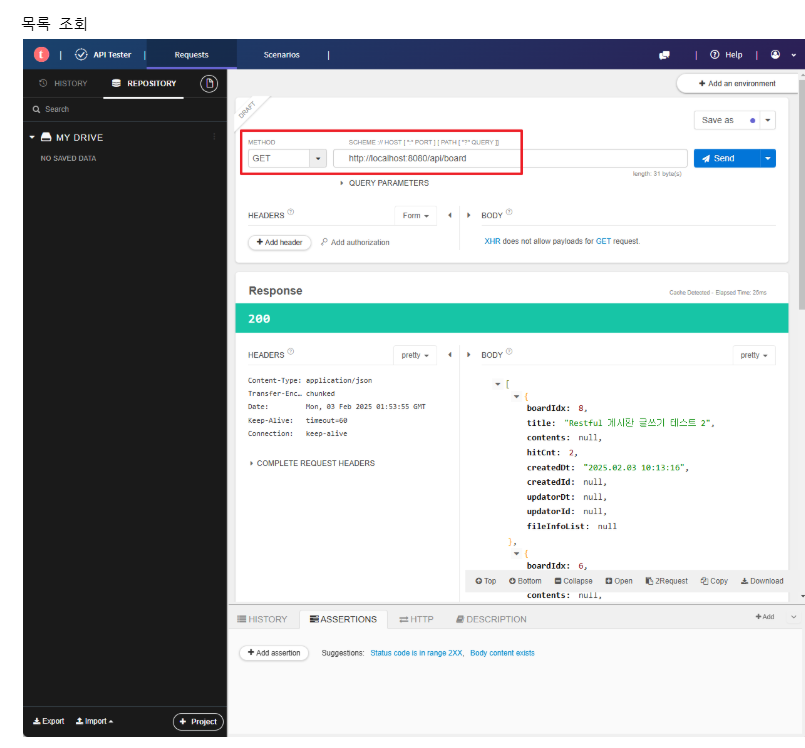Click the Send button
Image resolution: width=805 pixels, height=748 pixels.
point(727,159)
